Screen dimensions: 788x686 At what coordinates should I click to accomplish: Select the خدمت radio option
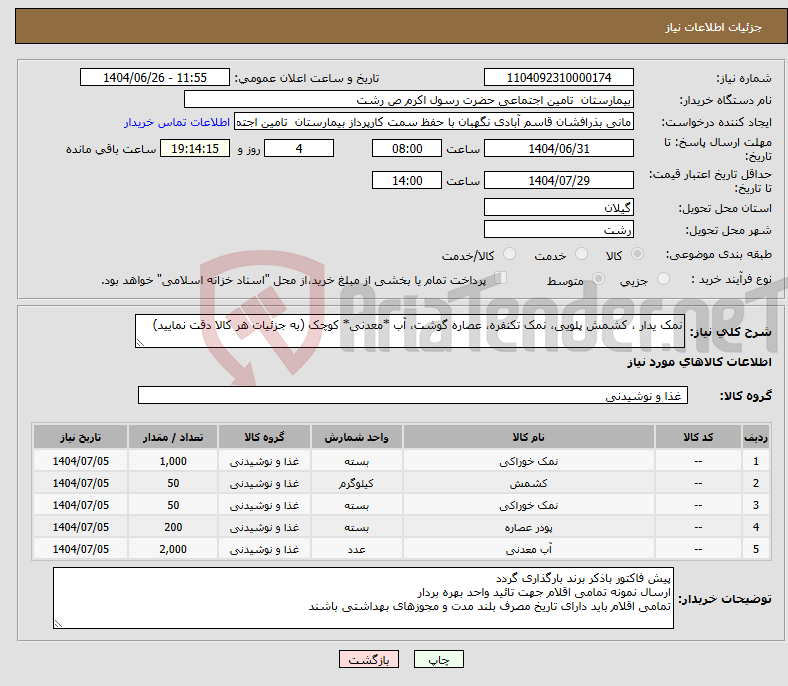pos(582,256)
